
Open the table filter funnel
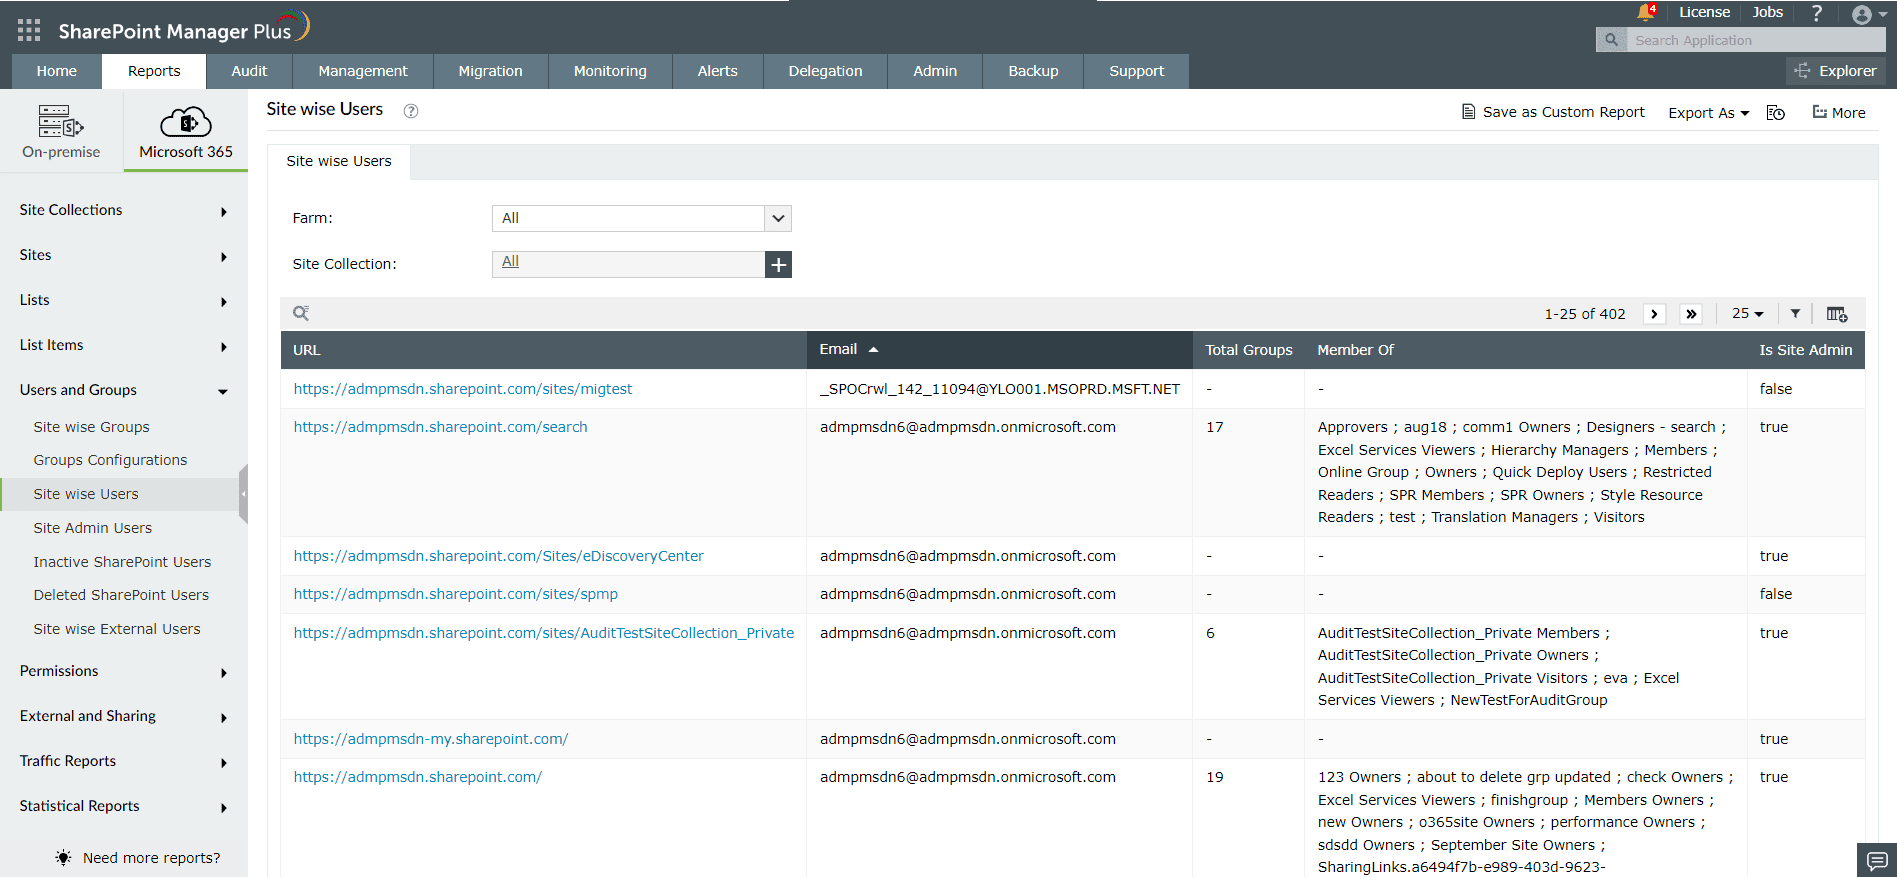[x=1795, y=314]
